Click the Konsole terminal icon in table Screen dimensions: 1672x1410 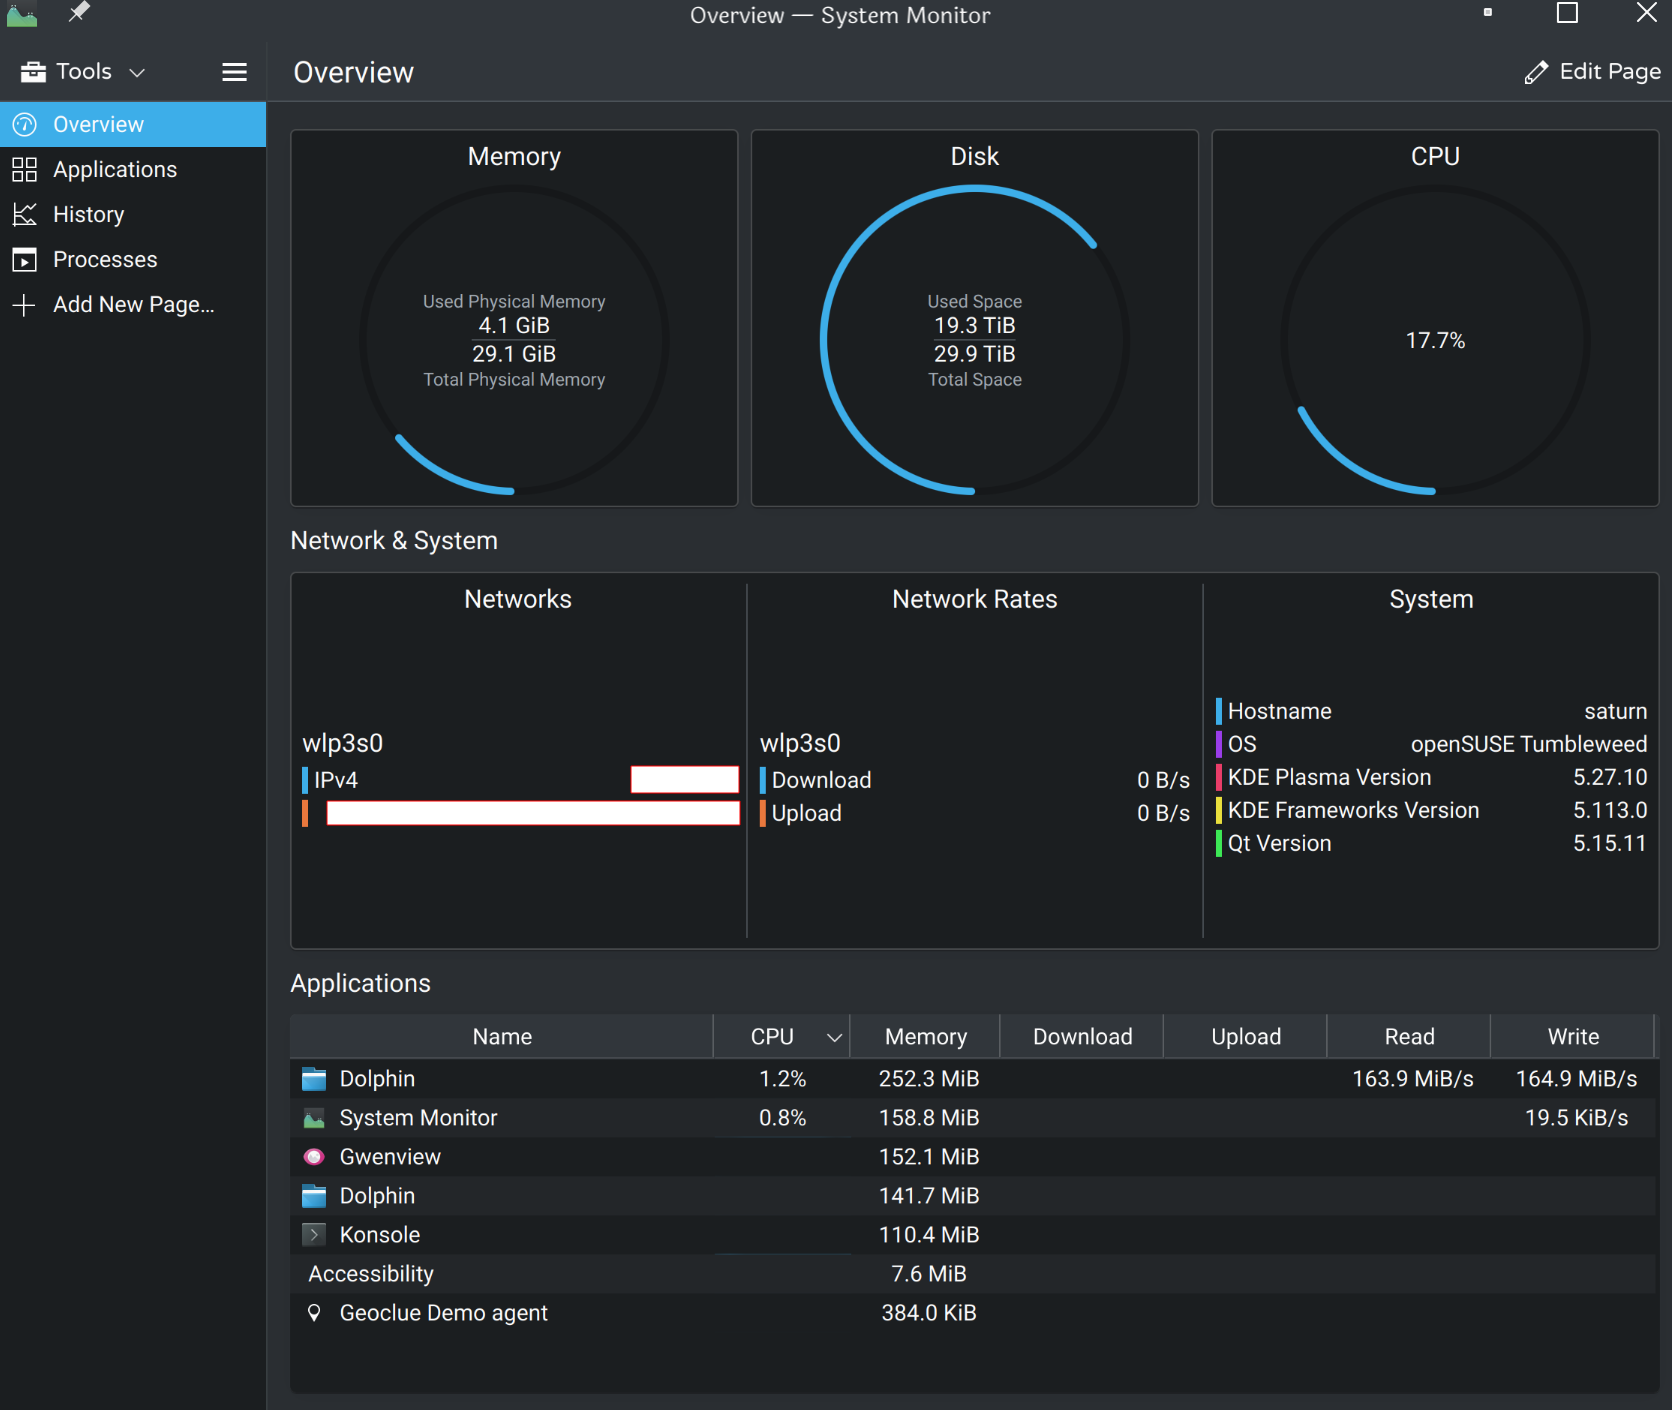[x=314, y=1235]
